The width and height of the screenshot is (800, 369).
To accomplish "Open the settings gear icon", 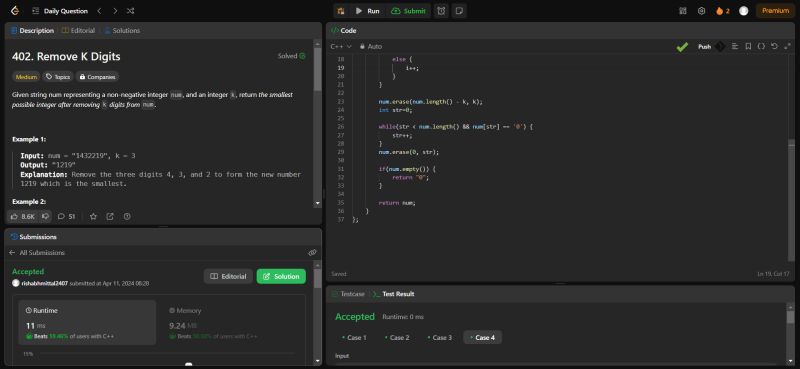I will [x=702, y=11].
